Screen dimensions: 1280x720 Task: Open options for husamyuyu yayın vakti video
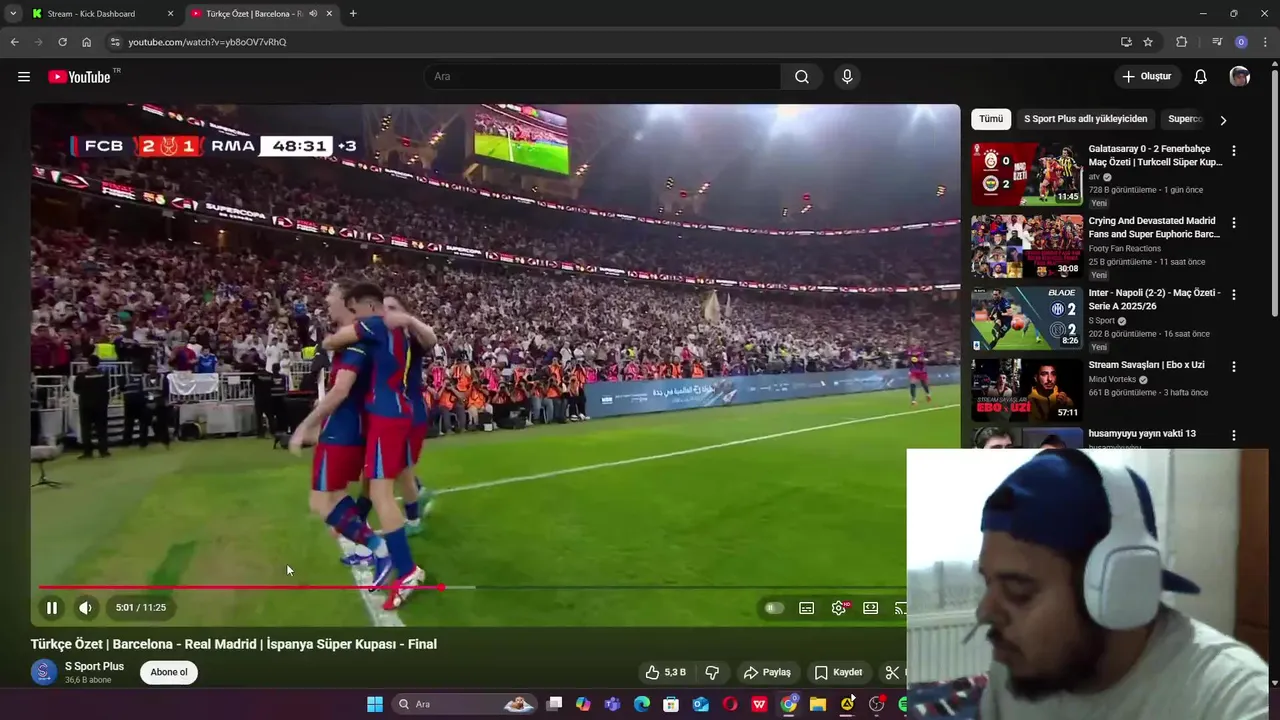(1234, 436)
